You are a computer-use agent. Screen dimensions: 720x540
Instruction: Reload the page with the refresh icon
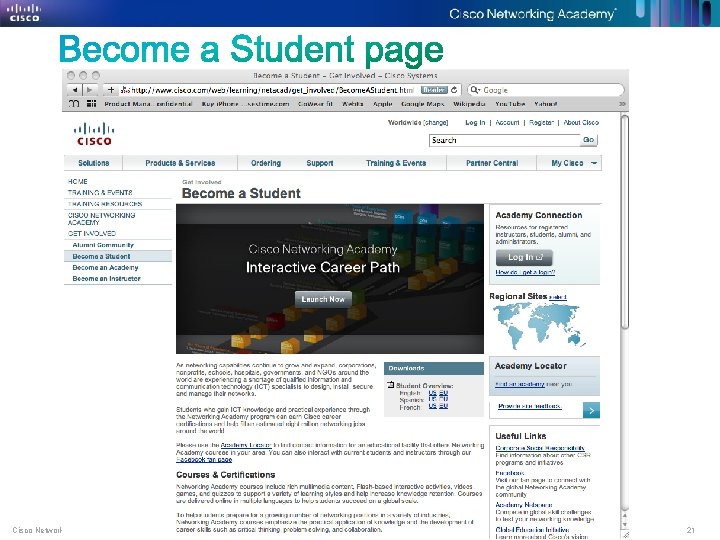click(454, 90)
